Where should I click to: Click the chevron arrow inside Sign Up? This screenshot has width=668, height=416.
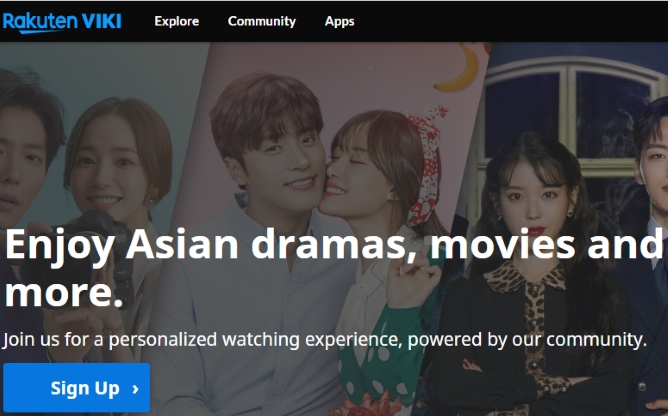pyautogui.click(x=135, y=389)
